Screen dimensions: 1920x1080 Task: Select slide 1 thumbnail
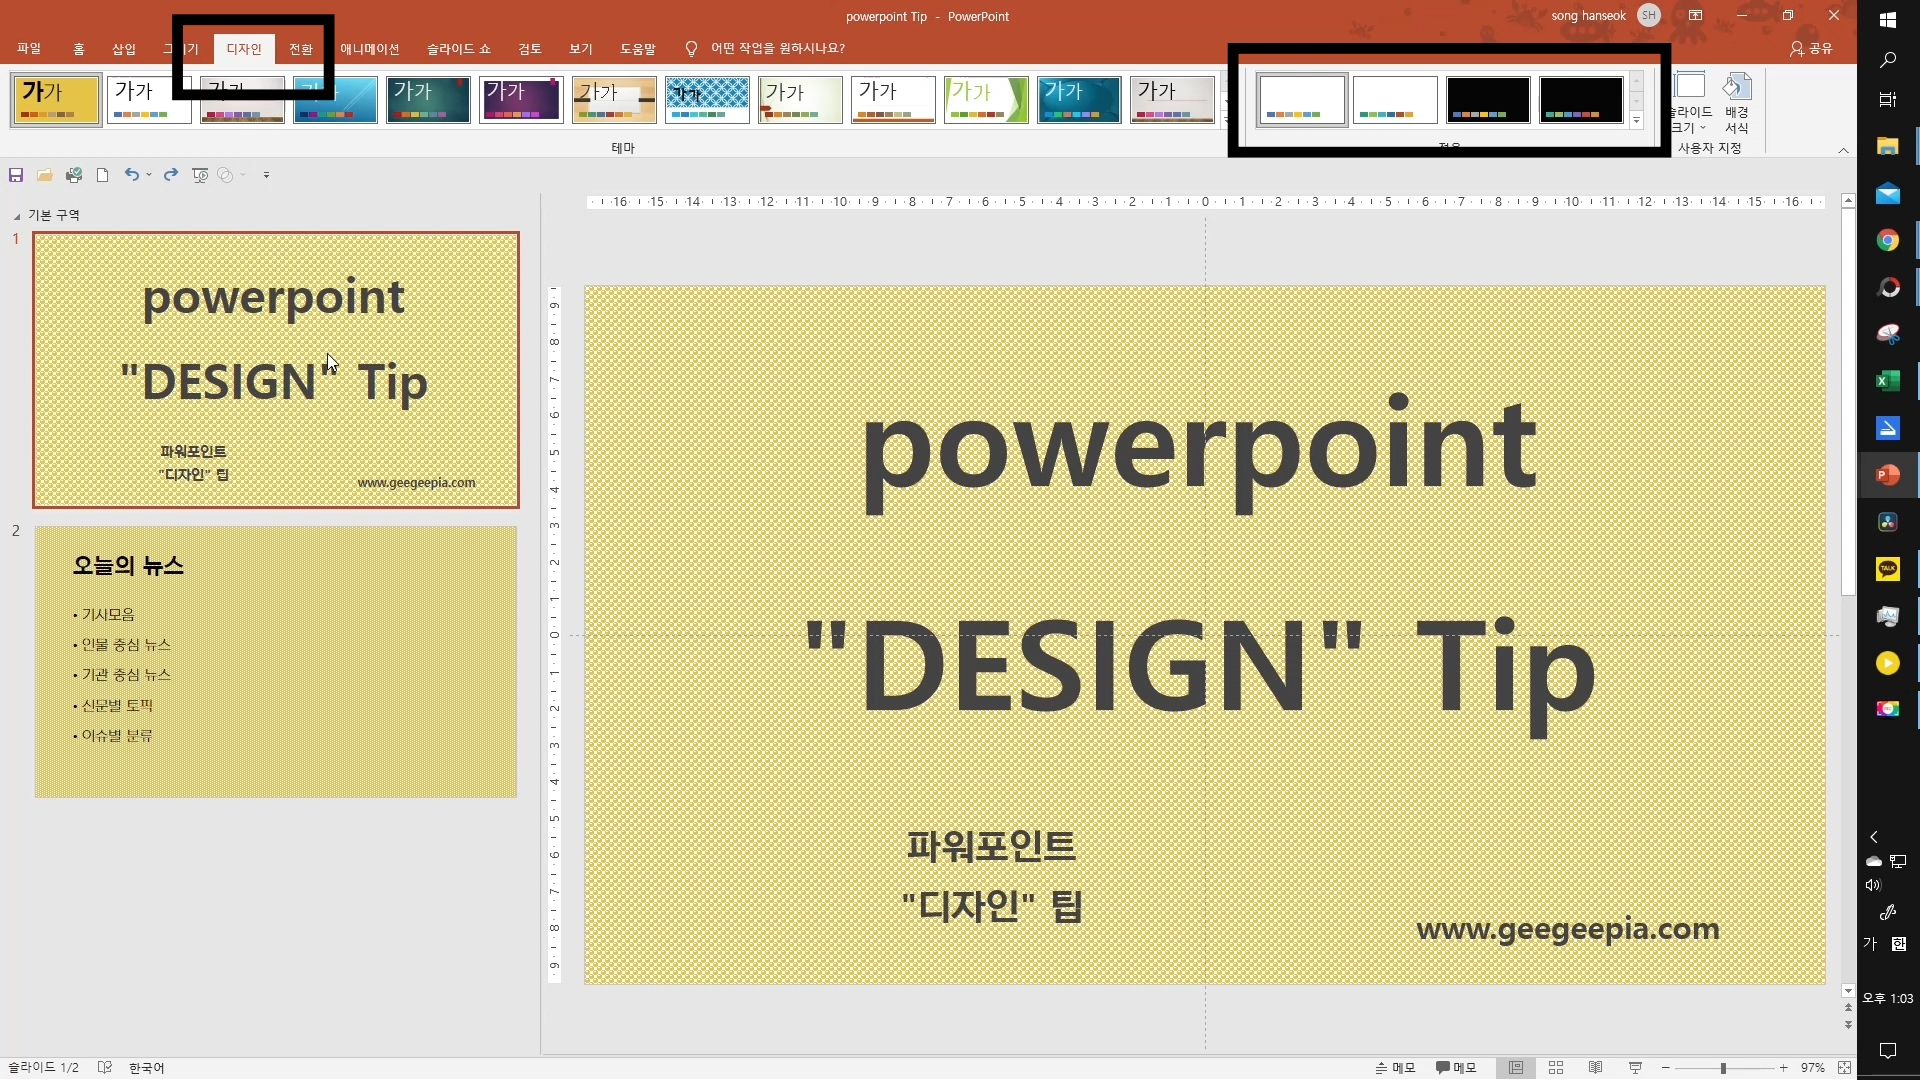(x=276, y=370)
